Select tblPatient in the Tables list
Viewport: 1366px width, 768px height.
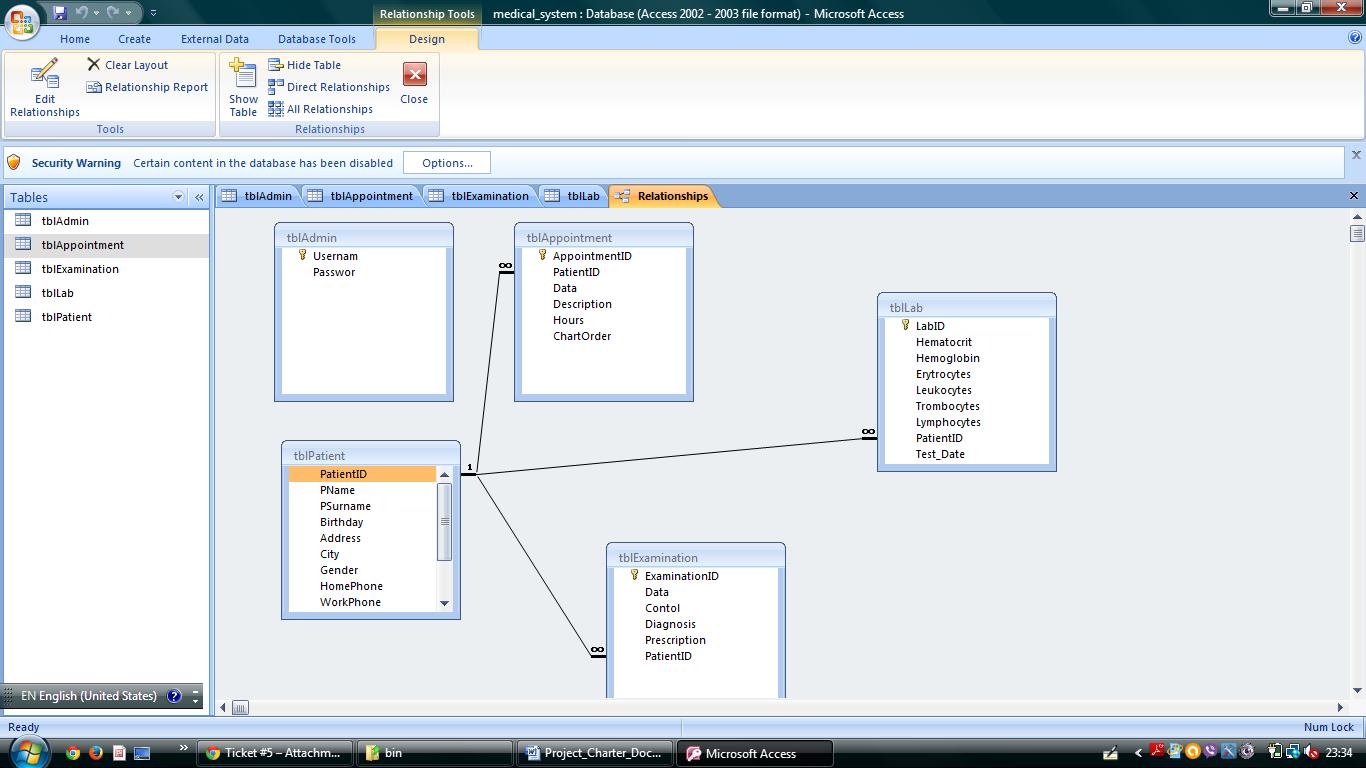pyautogui.click(x=66, y=317)
